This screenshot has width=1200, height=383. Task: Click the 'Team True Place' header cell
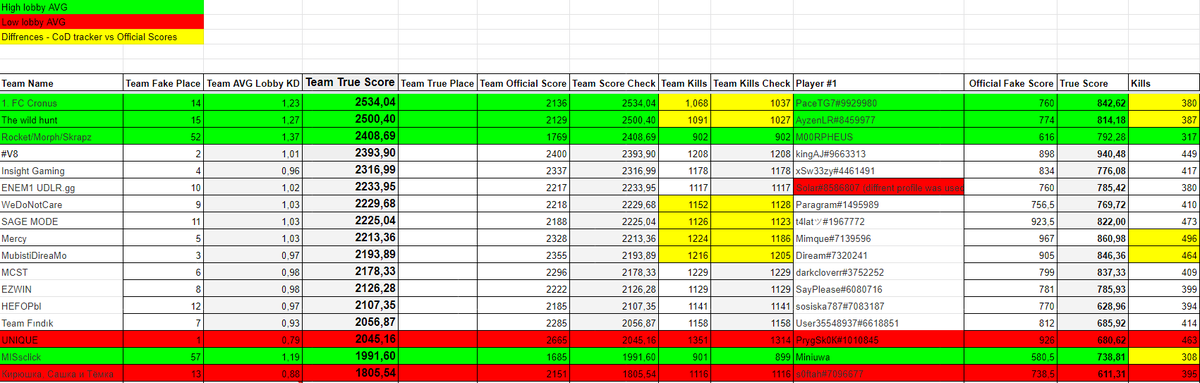click(437, 83)
